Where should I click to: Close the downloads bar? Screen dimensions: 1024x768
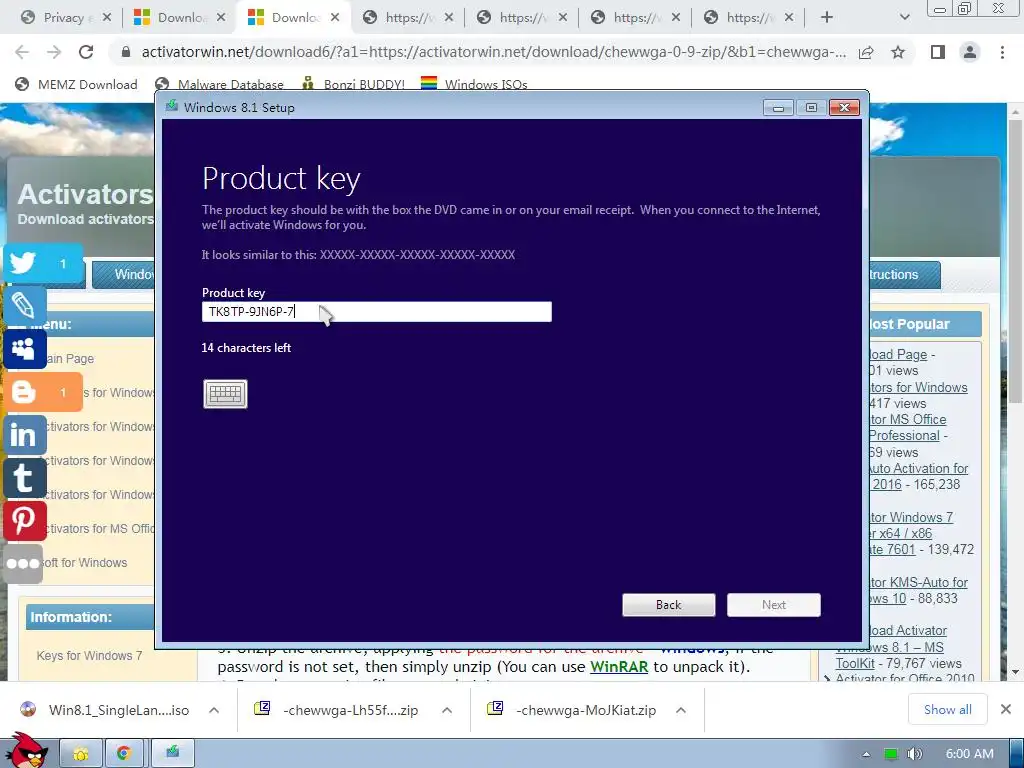pos(1006,709)
